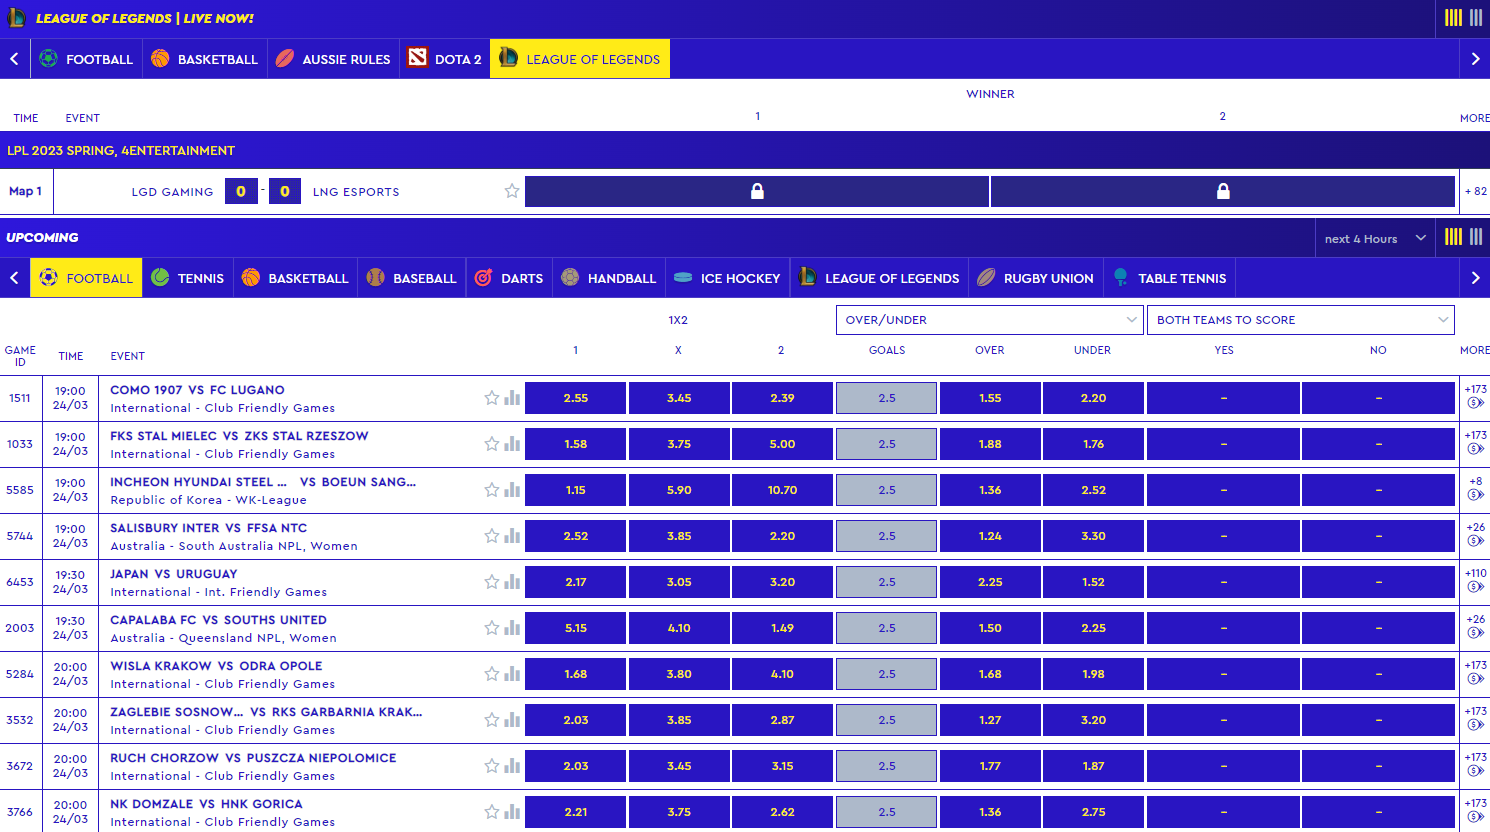Pick away win 10.70 for Boeun Sangmu
Image resolution: width=1490 pixels, height=832 pixels.
pos(782,490)
